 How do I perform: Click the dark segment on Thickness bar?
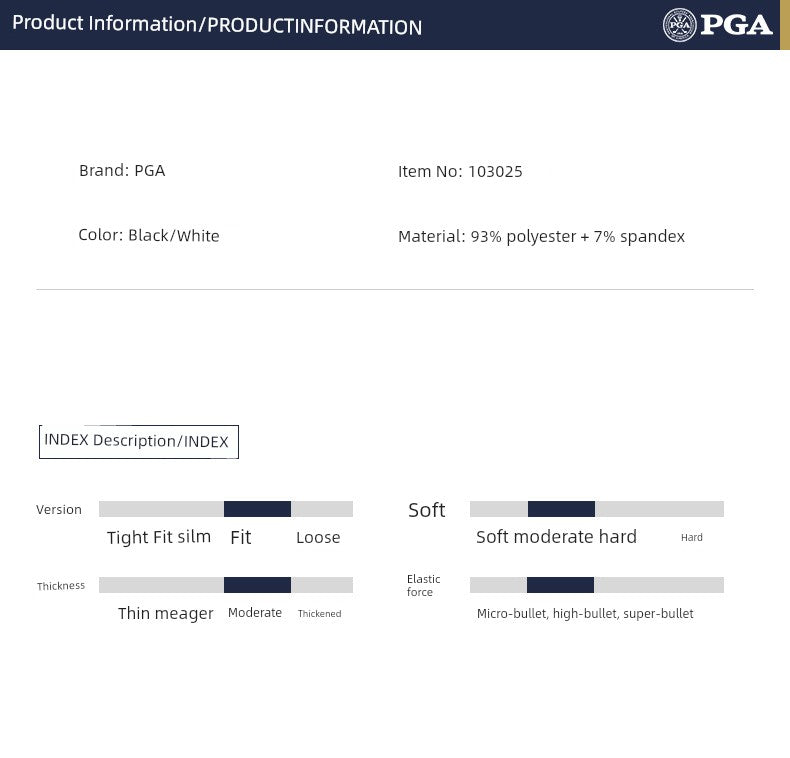coord(257,585)
